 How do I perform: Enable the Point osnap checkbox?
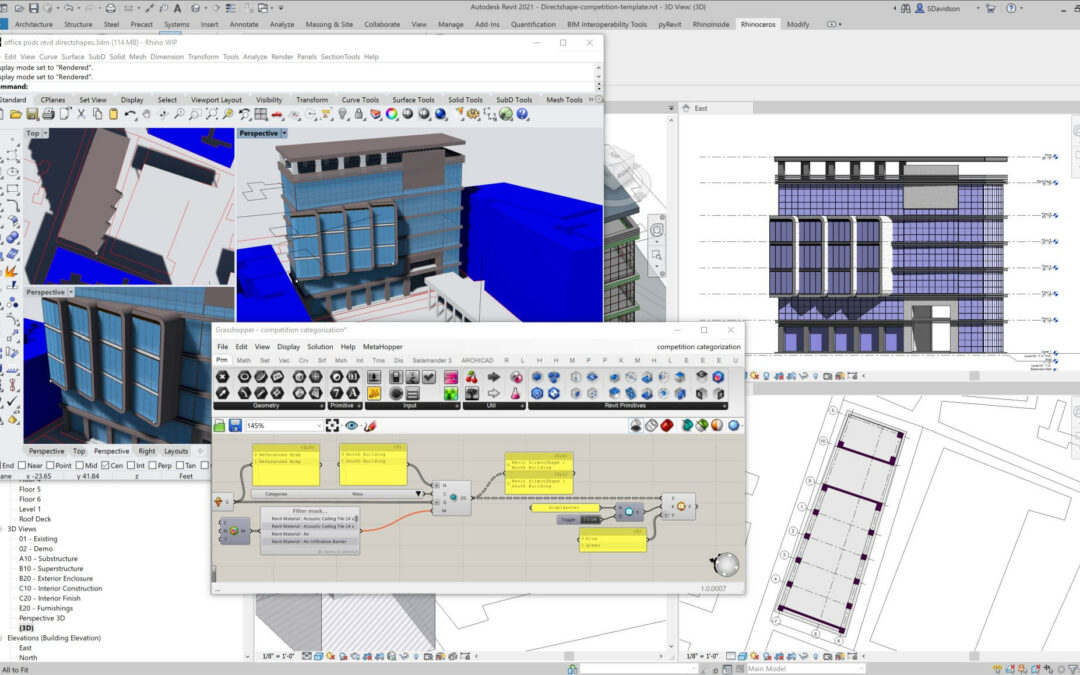point(50,465)
